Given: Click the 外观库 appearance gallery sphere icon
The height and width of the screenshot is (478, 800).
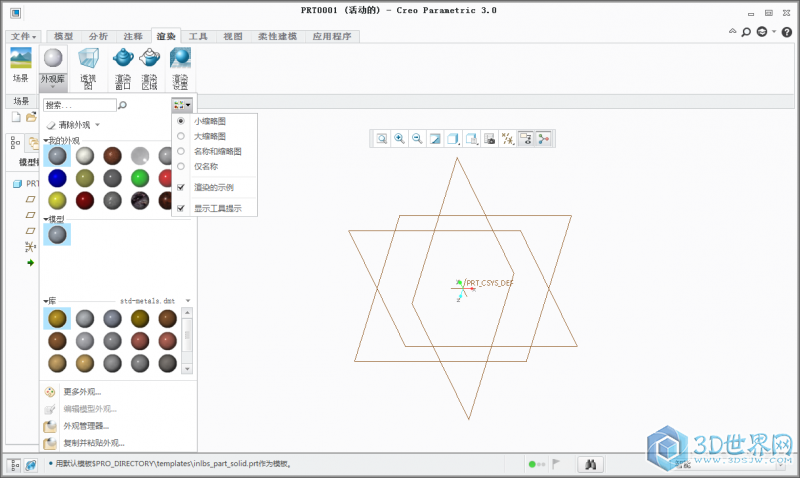Looking at the screenshot, I should pos(53,58).
